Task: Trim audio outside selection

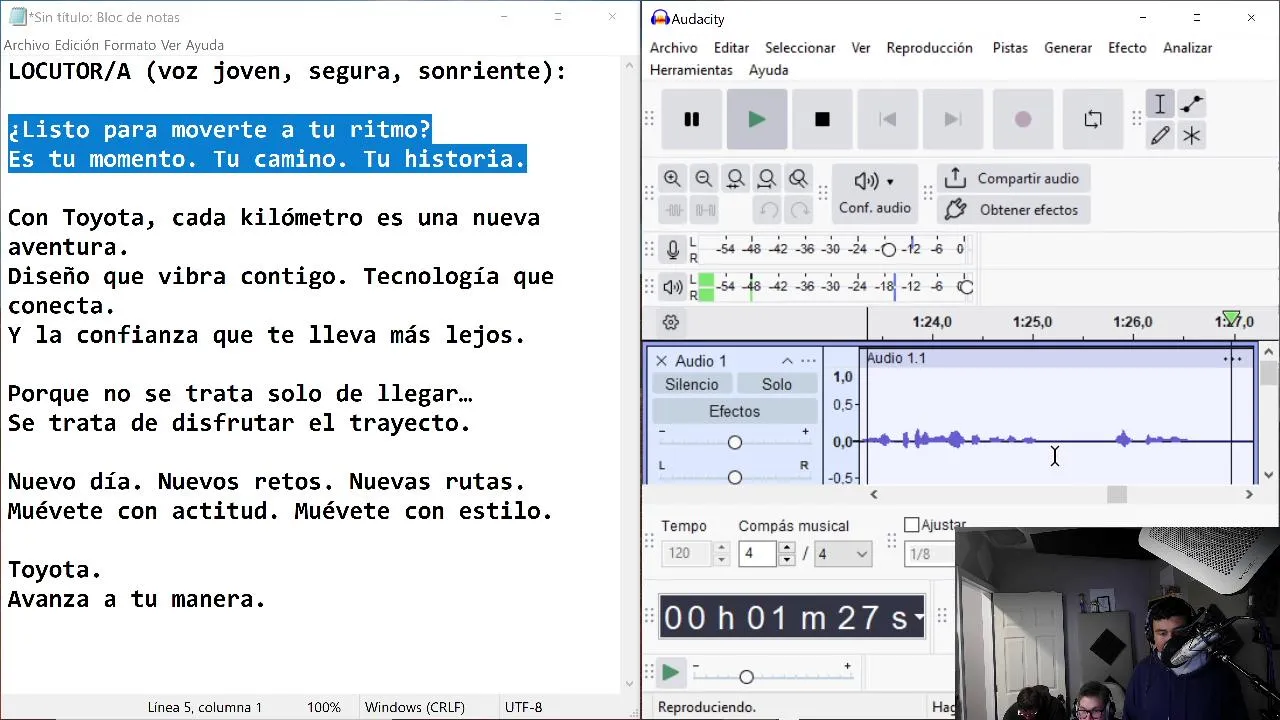Action: (x=673, y=210)
